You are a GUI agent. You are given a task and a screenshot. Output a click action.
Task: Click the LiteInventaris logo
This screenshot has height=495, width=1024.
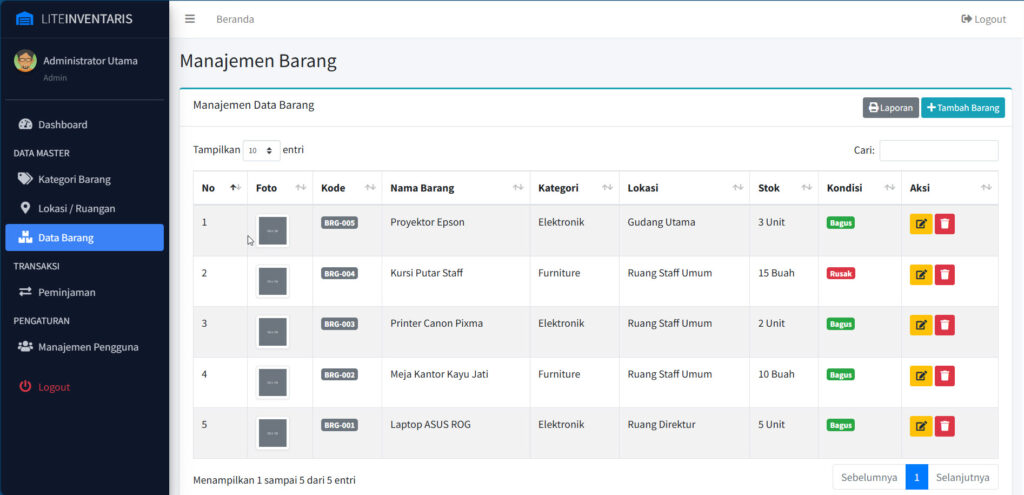click(x=74, y=19)
